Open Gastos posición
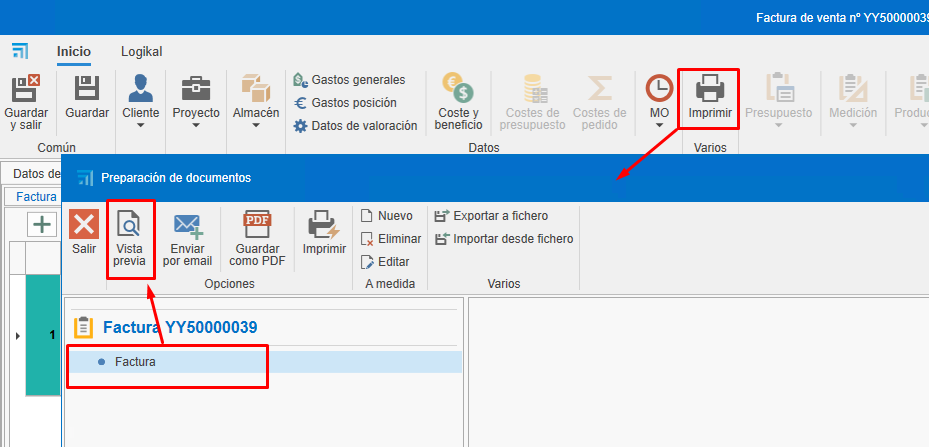The image size is (929, 447). point(345,103)
